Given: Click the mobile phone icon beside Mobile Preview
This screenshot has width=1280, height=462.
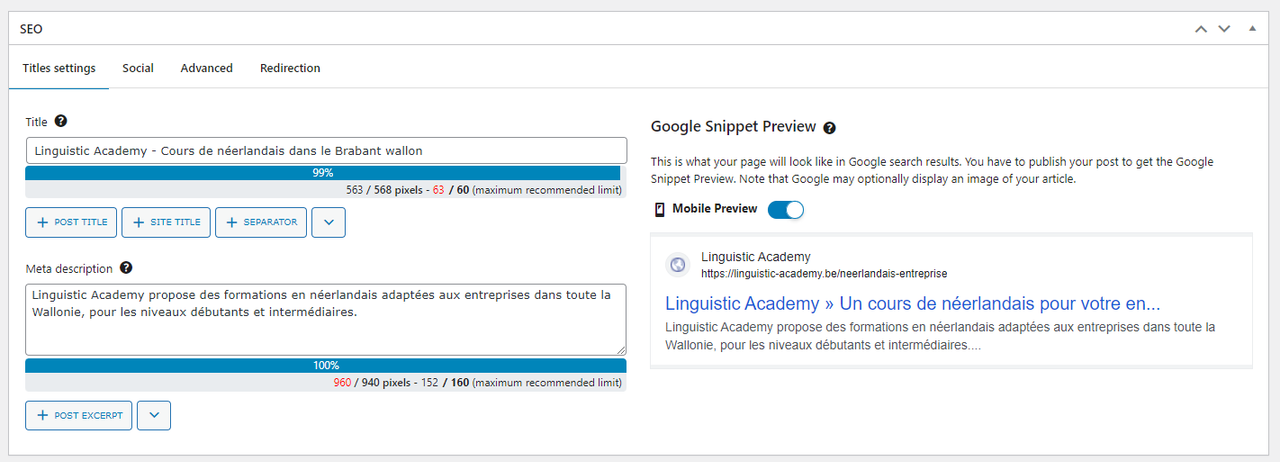Looking at the screenshot, I should [659, 209].
